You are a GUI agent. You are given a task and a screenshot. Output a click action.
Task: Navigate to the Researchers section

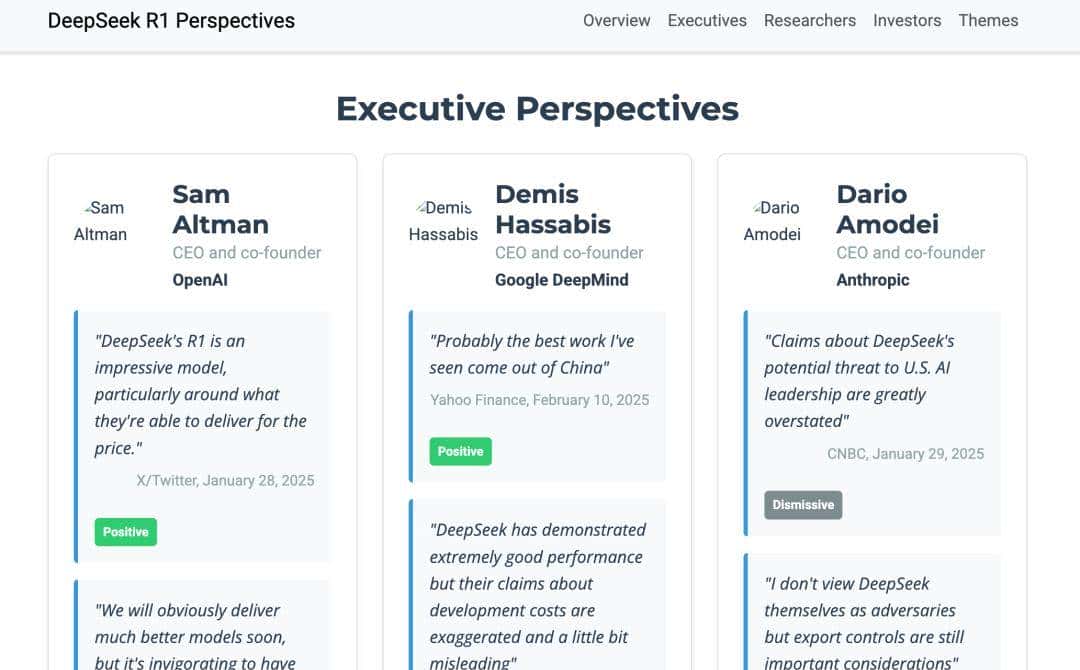[809, 20]
